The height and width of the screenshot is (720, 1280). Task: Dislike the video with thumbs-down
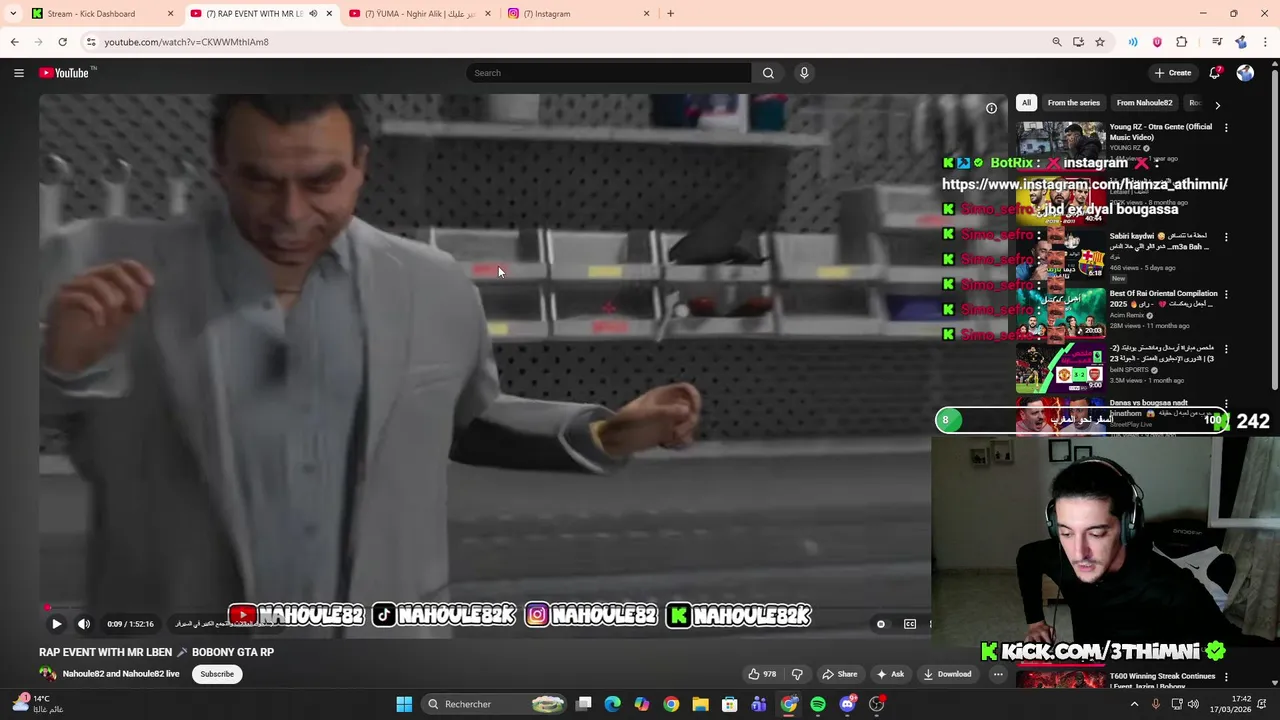[x=797, y=674]
